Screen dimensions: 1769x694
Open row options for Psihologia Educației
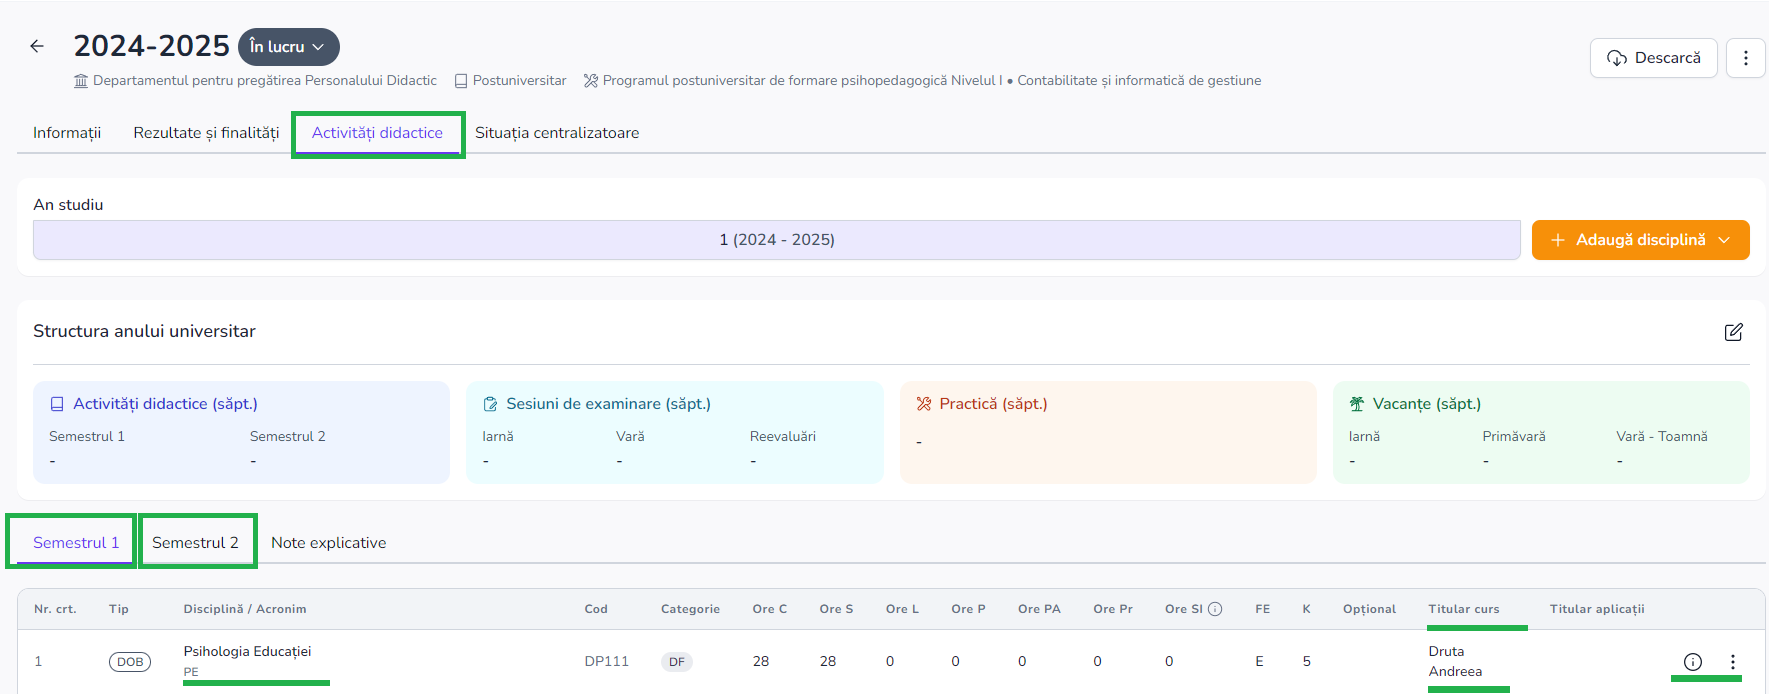pyautogui.click(x=1732, y=661)
